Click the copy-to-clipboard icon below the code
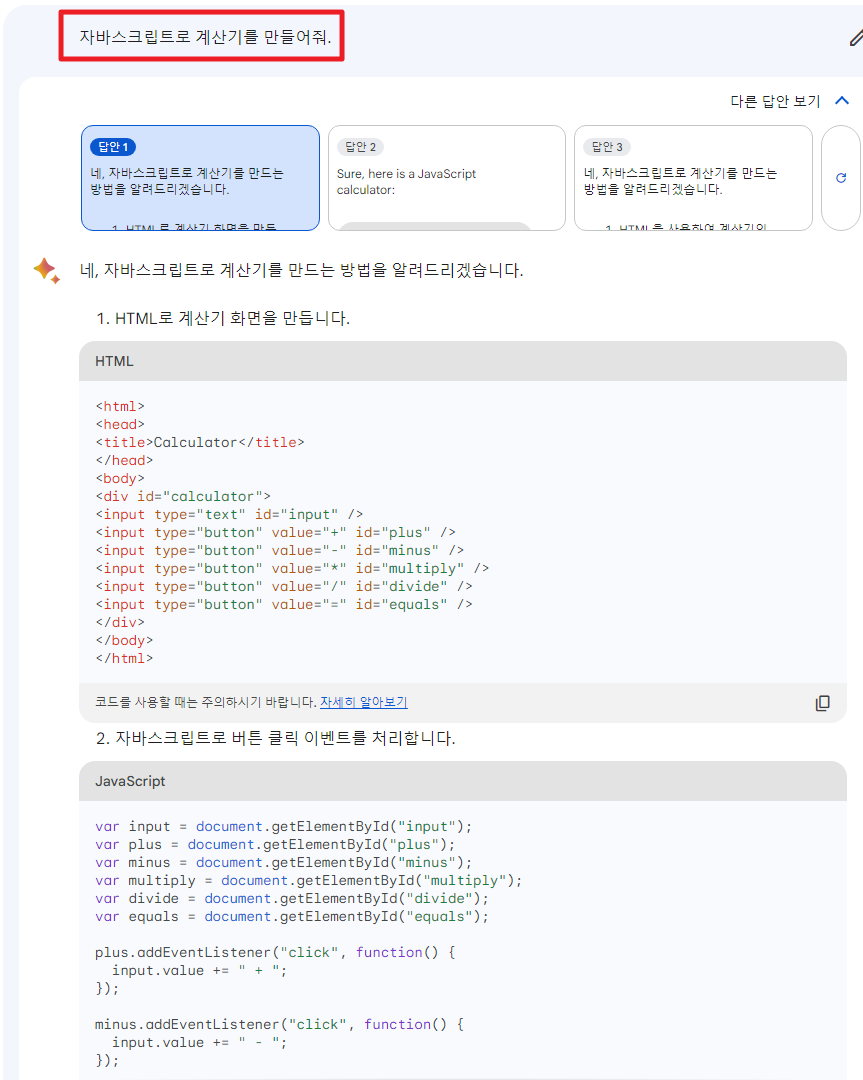This screenshot has width=863, height=1080. click(x=822, y=703)
